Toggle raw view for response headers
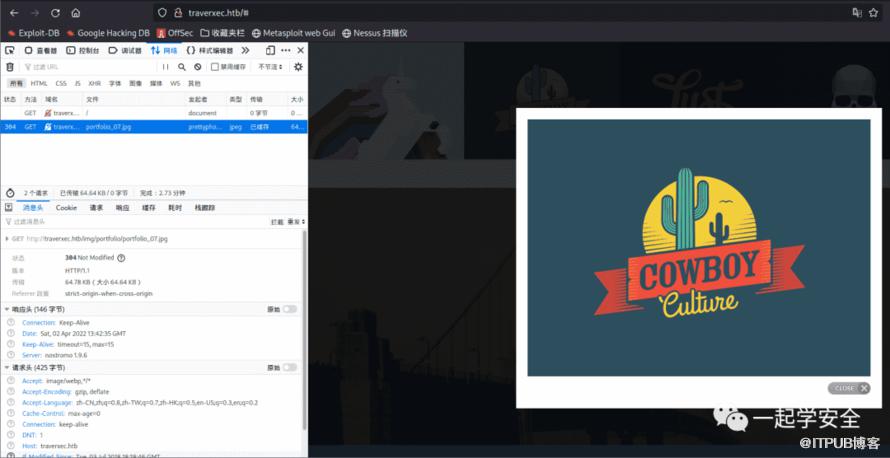The width and height of the screenshot is (890, 458). 289,310
